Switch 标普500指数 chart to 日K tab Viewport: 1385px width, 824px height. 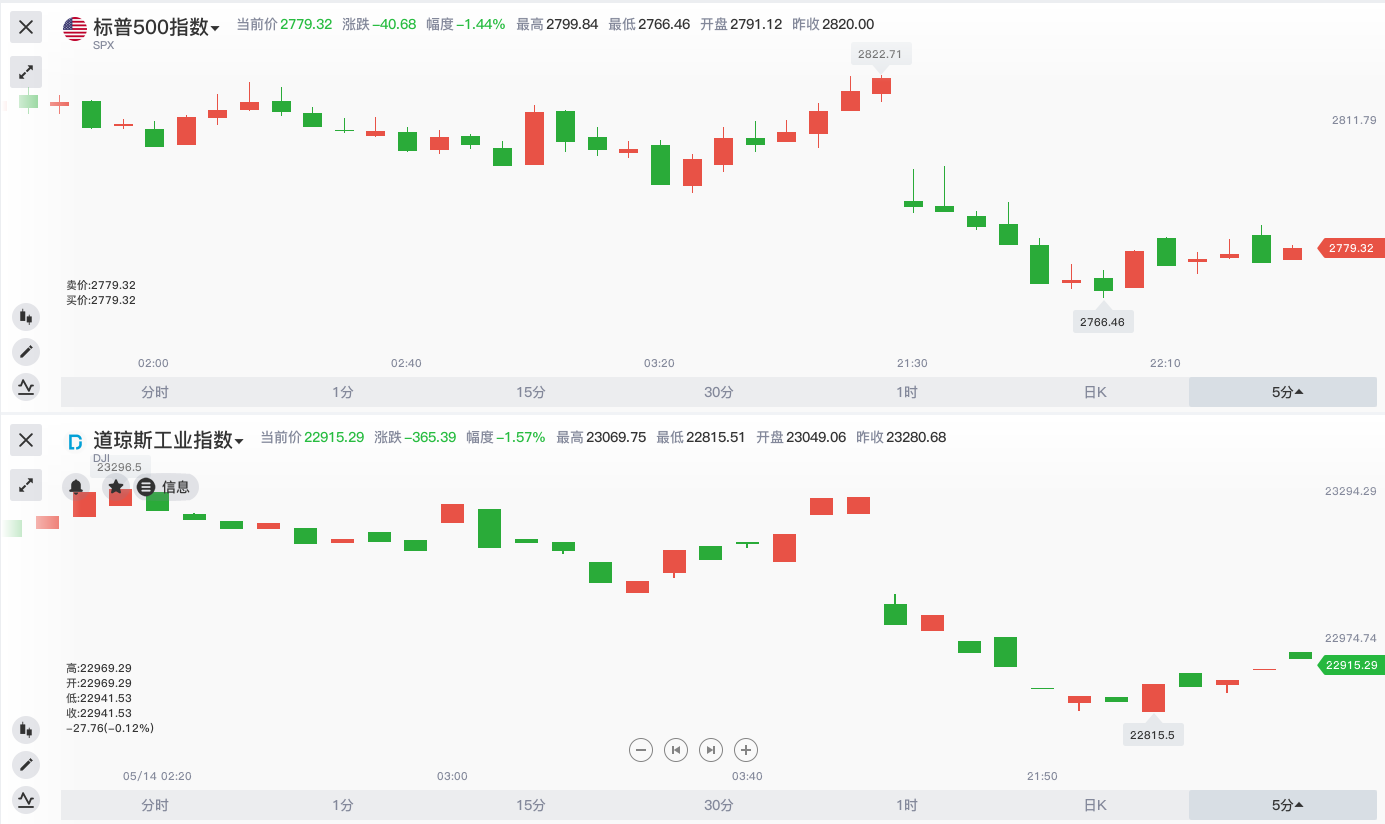click(1095, 392)
